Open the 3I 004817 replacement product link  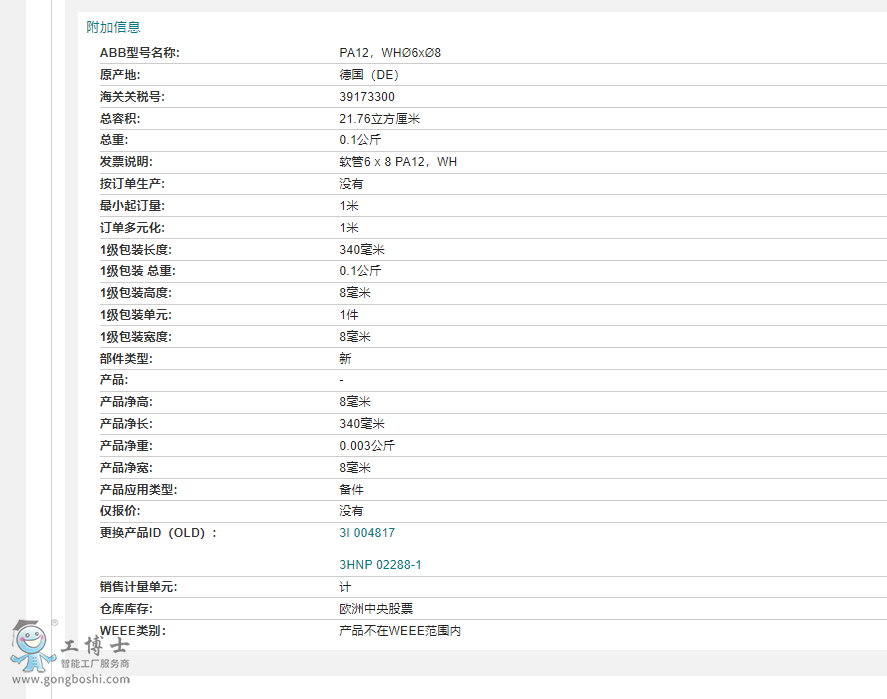367,533
